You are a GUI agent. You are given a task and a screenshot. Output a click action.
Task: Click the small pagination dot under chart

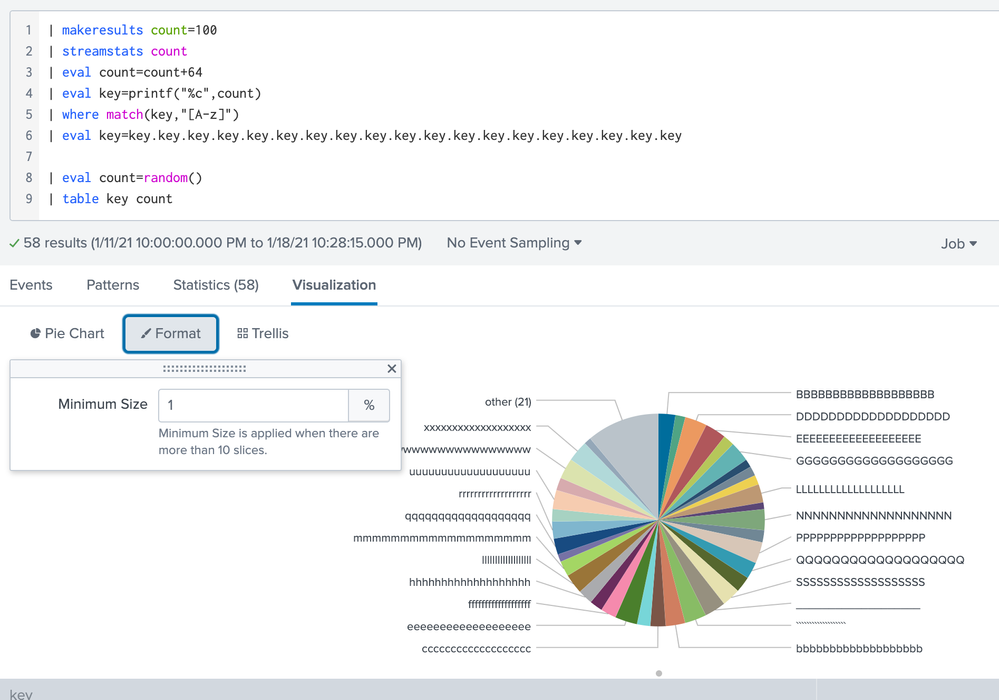659,673
